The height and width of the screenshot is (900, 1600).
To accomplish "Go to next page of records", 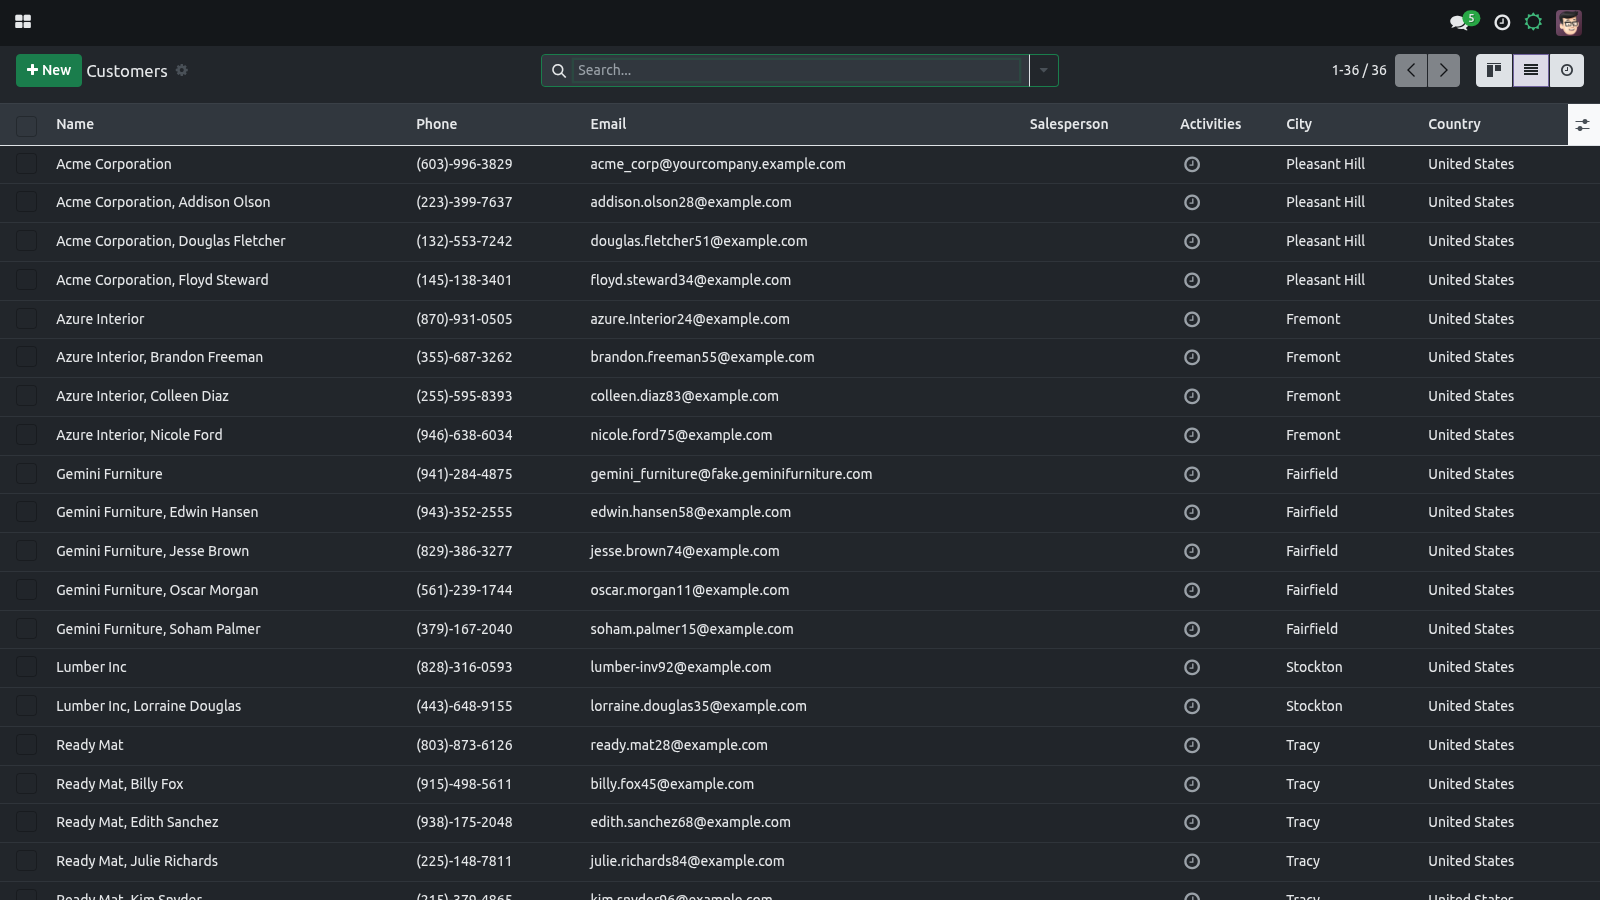I will coord(1443,70).
